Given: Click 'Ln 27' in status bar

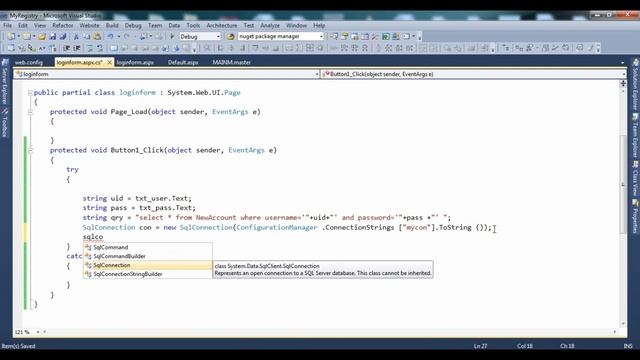Looking at the screenshot, I should (x=480, y=346).
